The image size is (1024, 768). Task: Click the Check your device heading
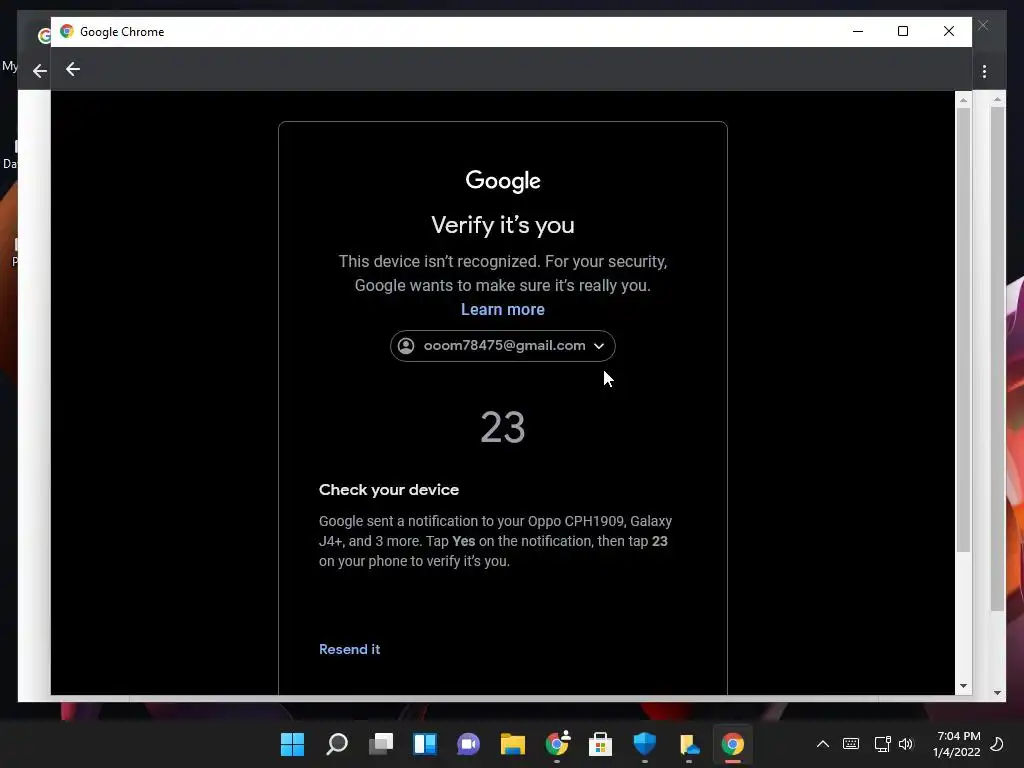pyautogui.click(x=389, y=490)
